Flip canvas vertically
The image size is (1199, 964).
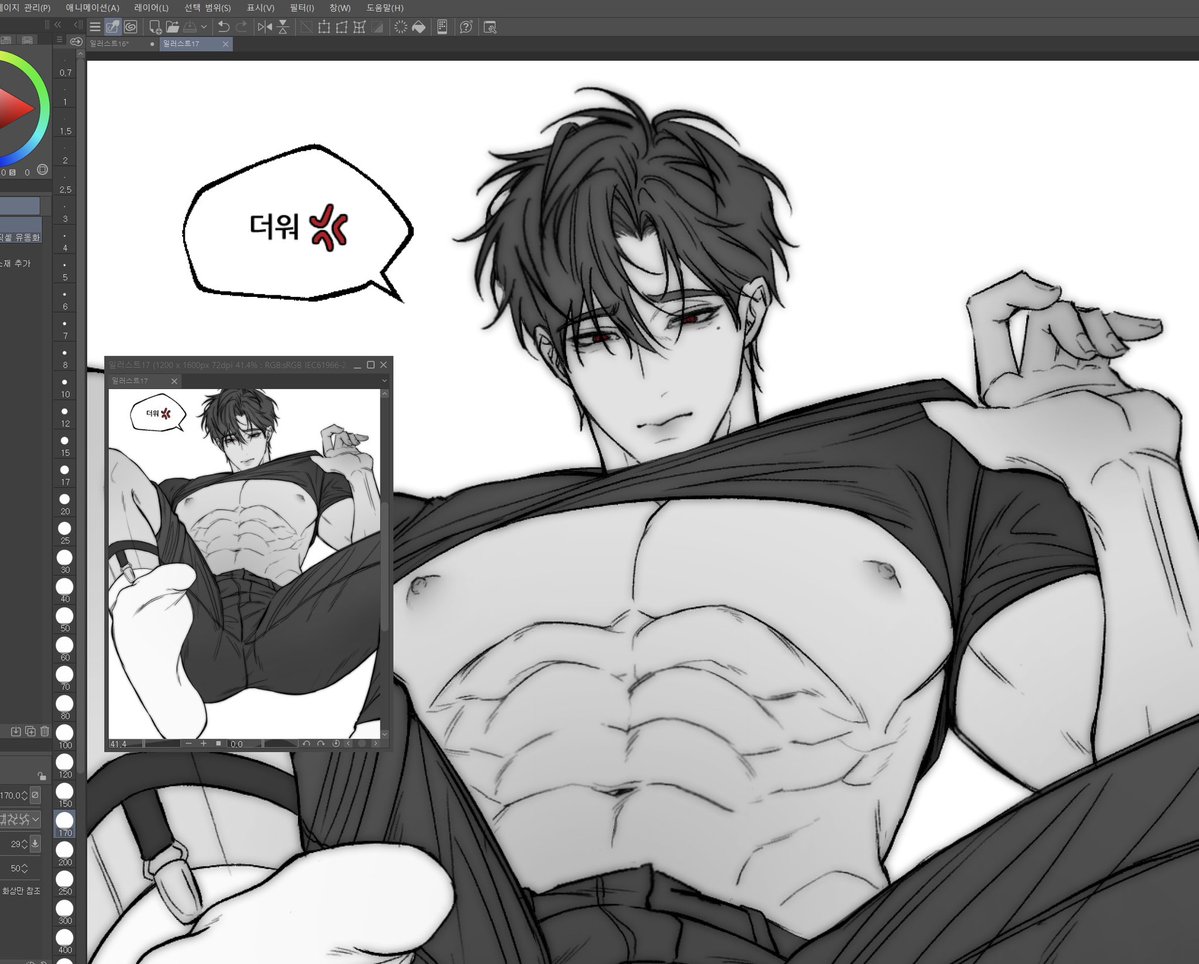tap(283, 27)
